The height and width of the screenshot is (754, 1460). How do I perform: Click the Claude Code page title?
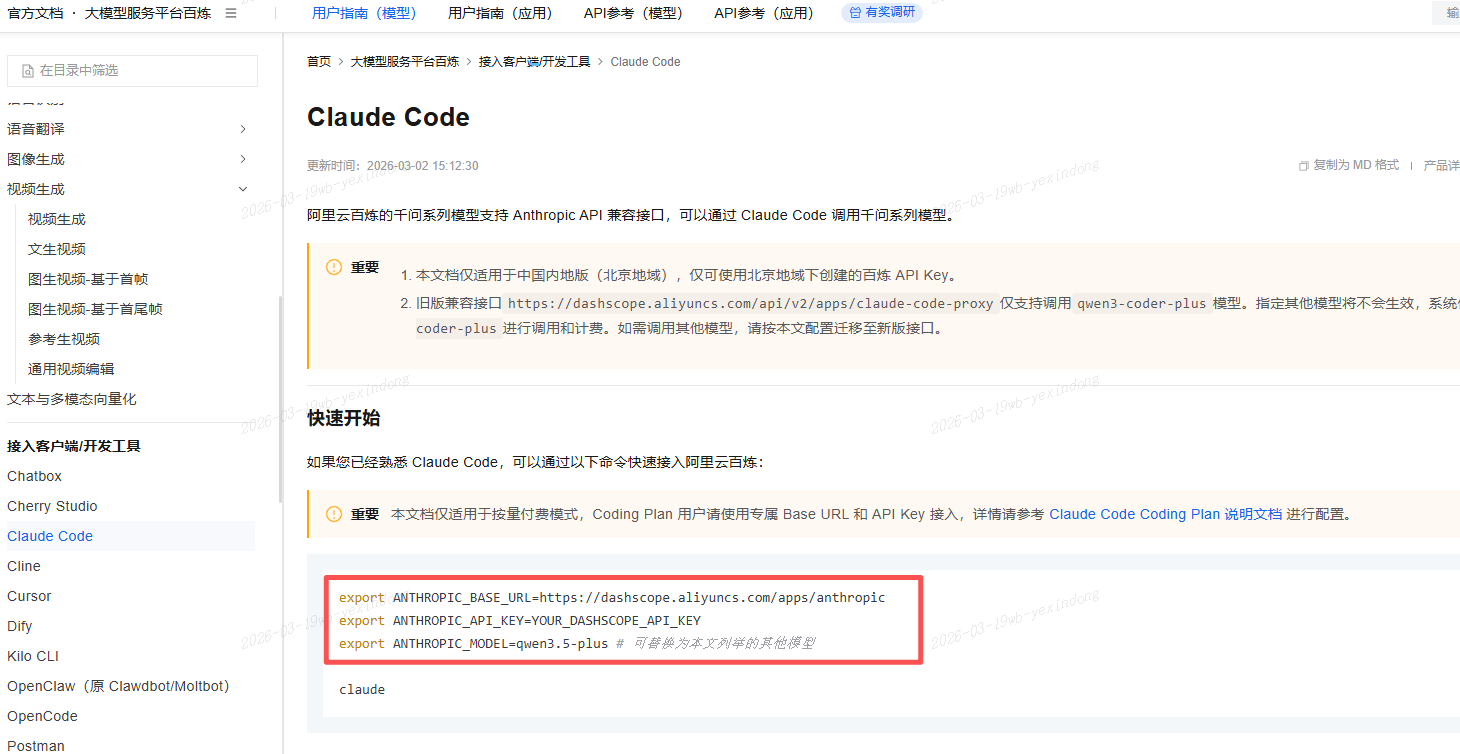[x=388, y=117]
